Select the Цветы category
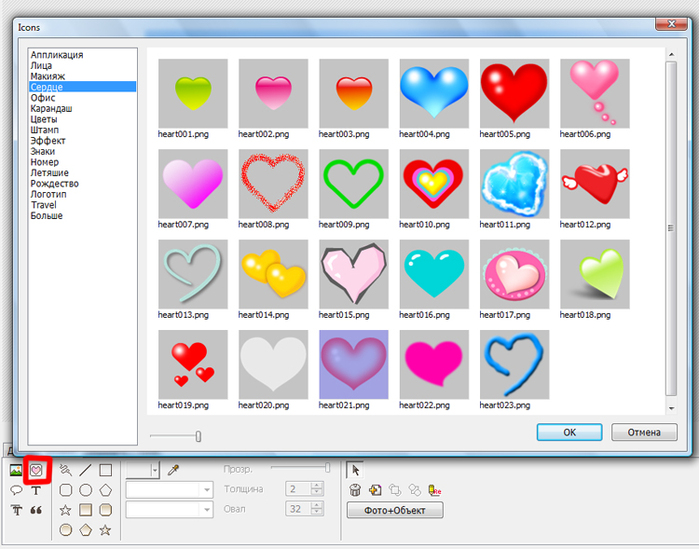 (44, 119)
